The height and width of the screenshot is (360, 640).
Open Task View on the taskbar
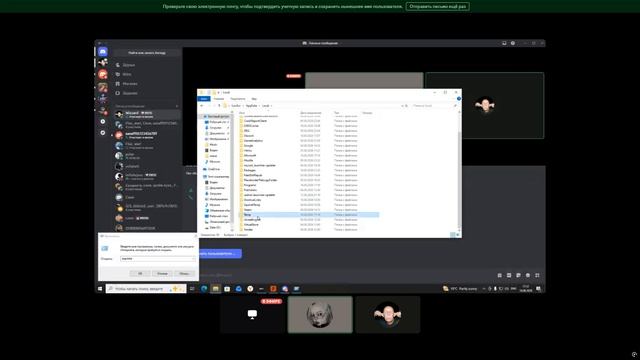coord(192,289)
